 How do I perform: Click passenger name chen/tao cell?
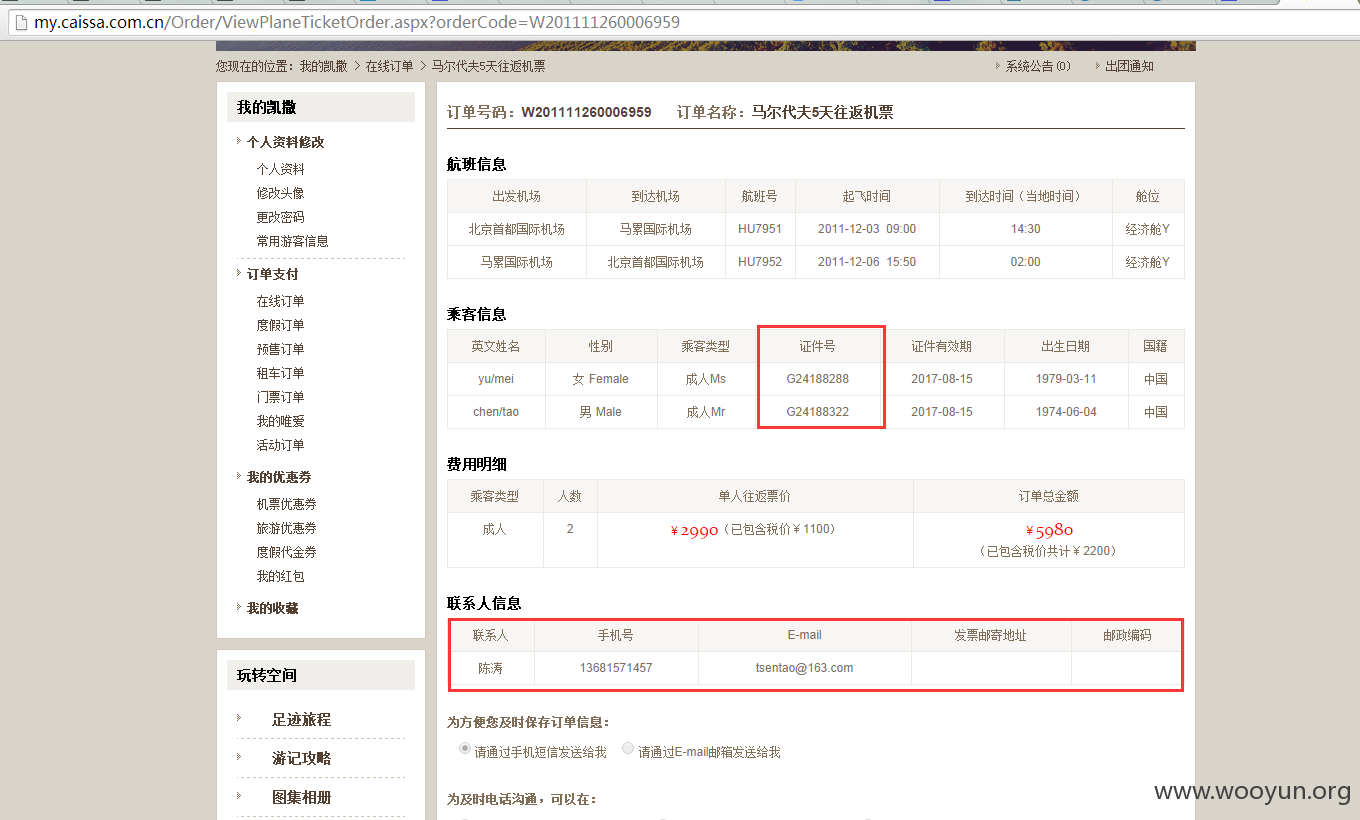[496, 412]
